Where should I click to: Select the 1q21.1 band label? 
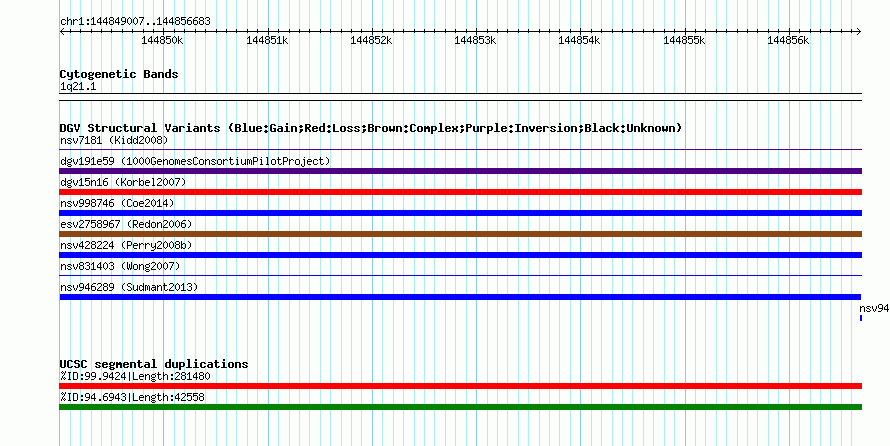tap(78, 87)
